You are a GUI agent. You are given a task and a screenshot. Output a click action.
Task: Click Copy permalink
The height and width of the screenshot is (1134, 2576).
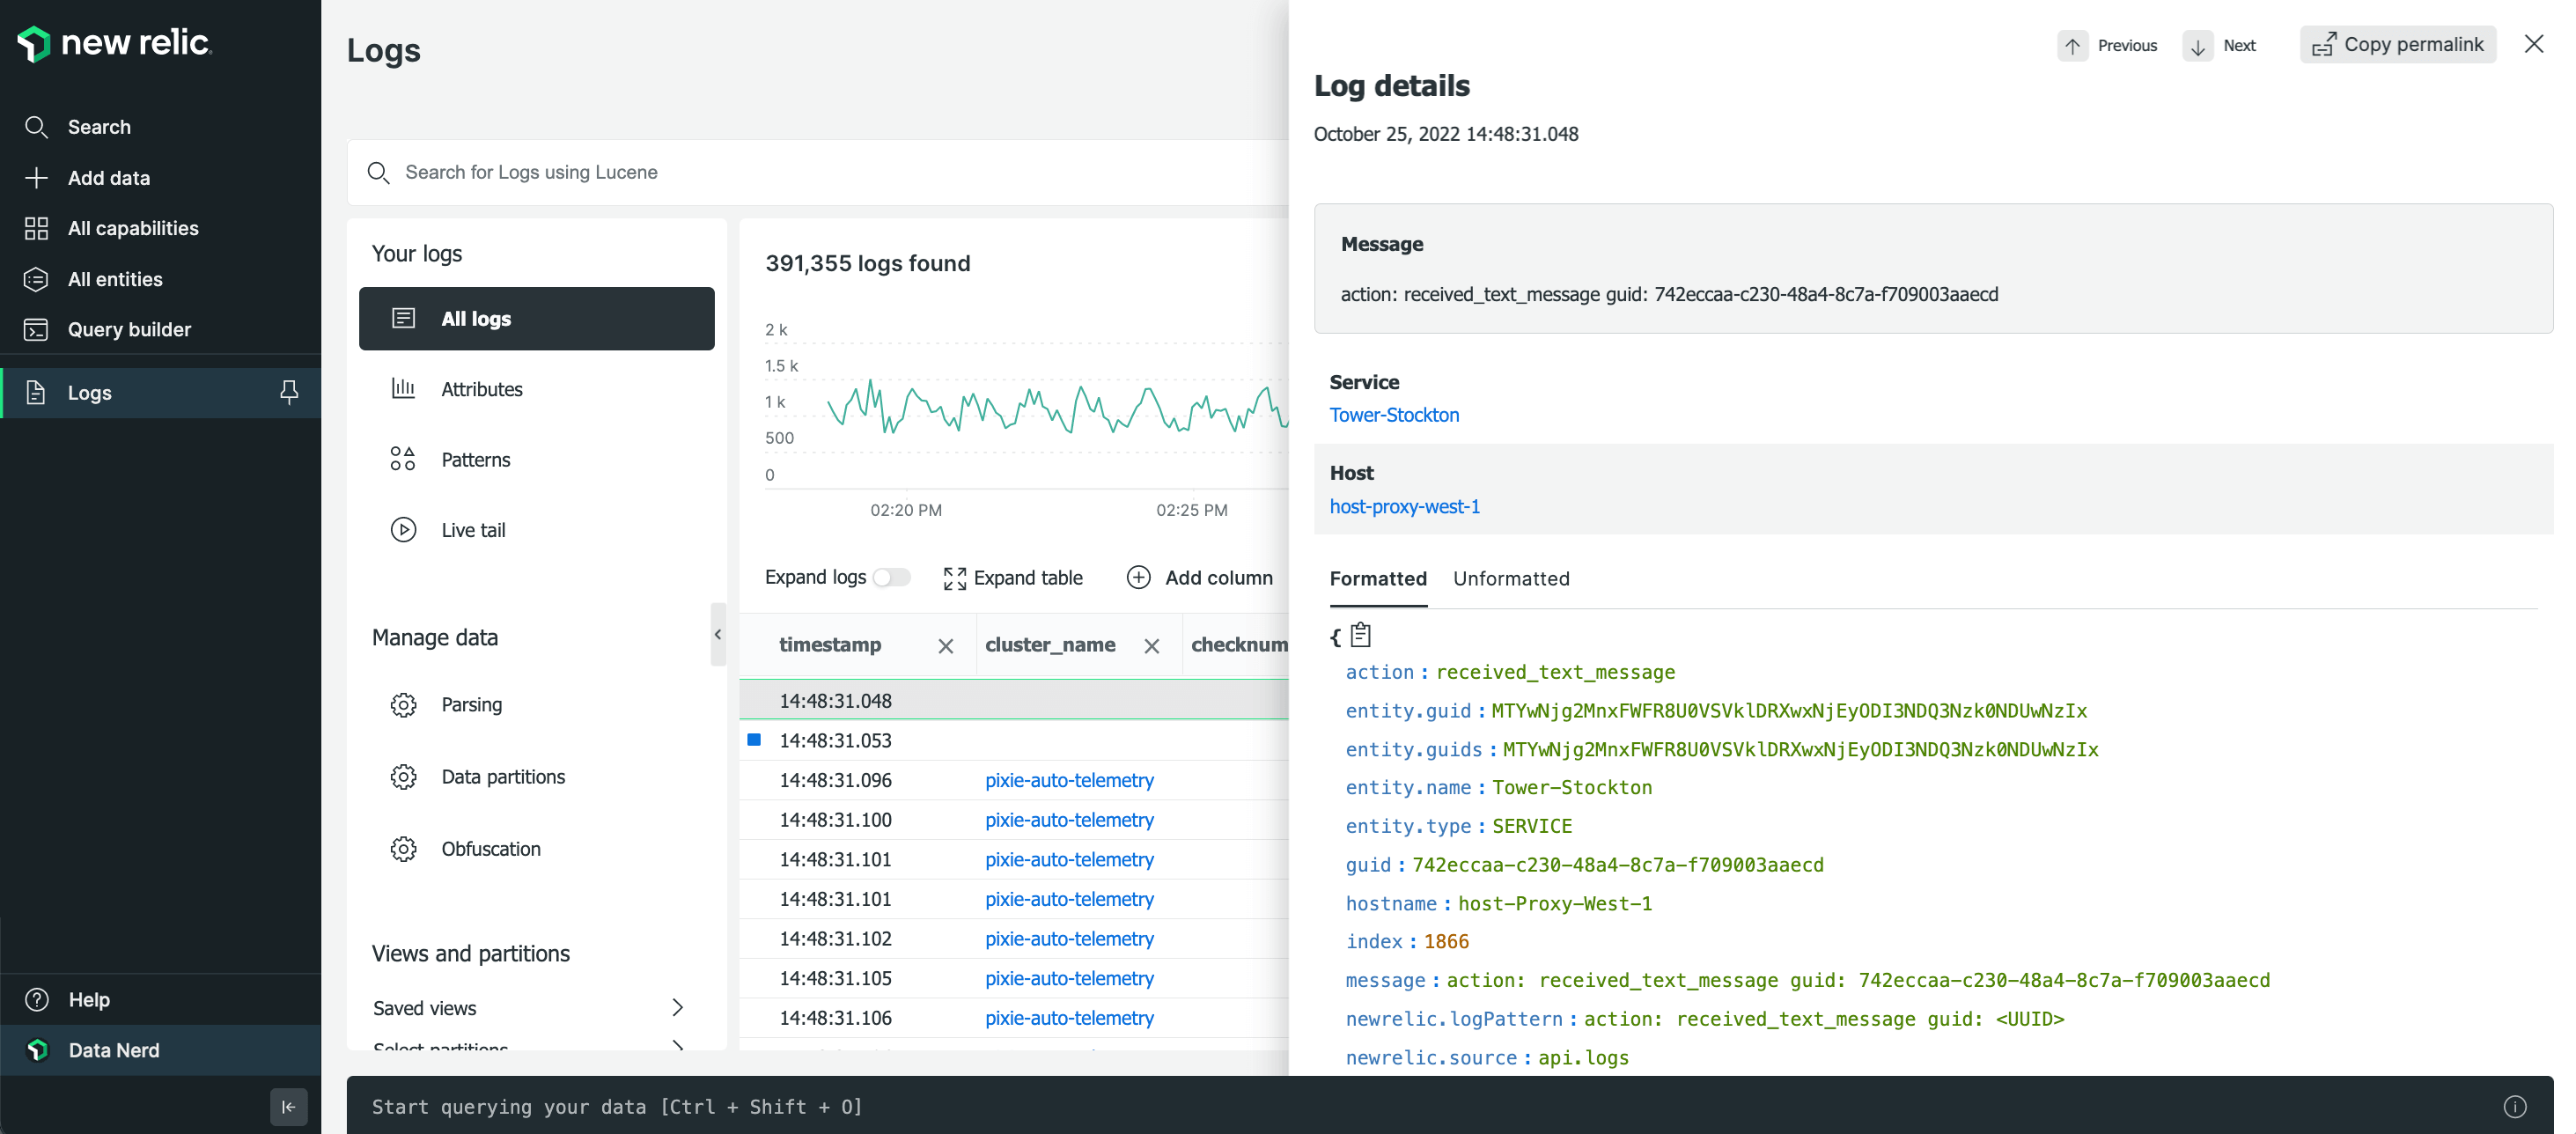pos(2397,44)
